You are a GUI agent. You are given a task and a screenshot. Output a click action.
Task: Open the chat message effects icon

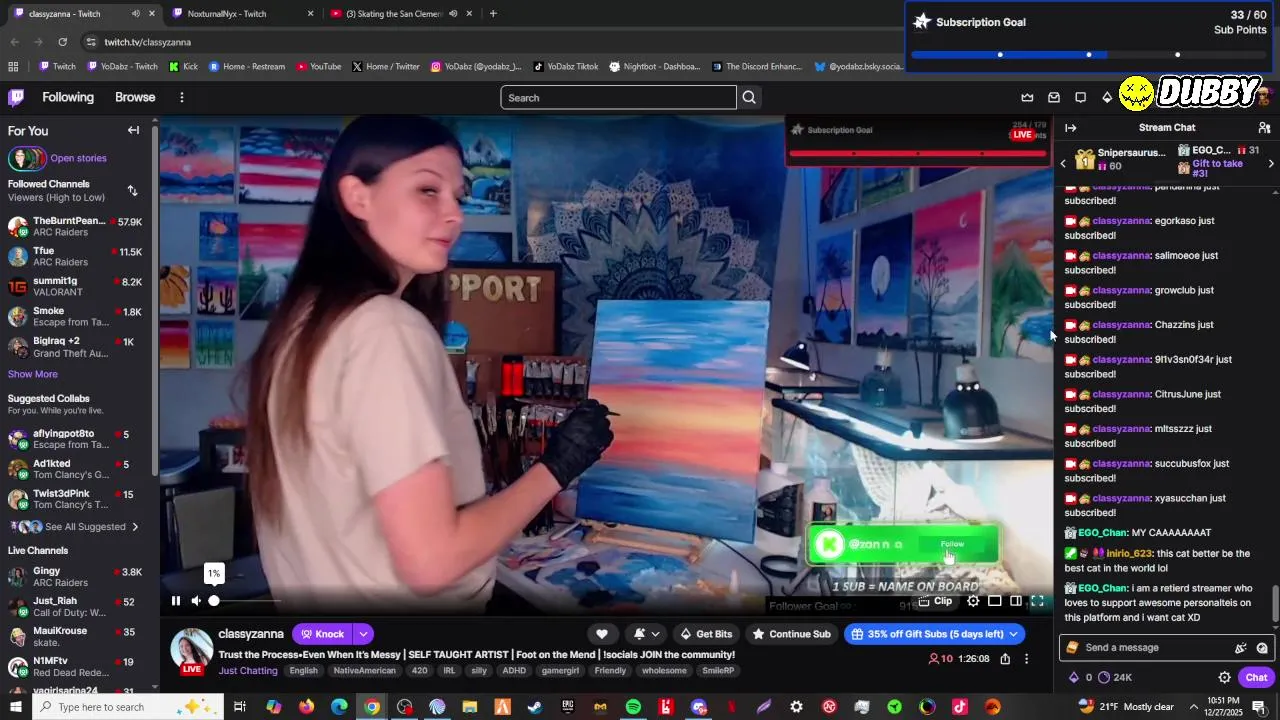point(1241,648)
